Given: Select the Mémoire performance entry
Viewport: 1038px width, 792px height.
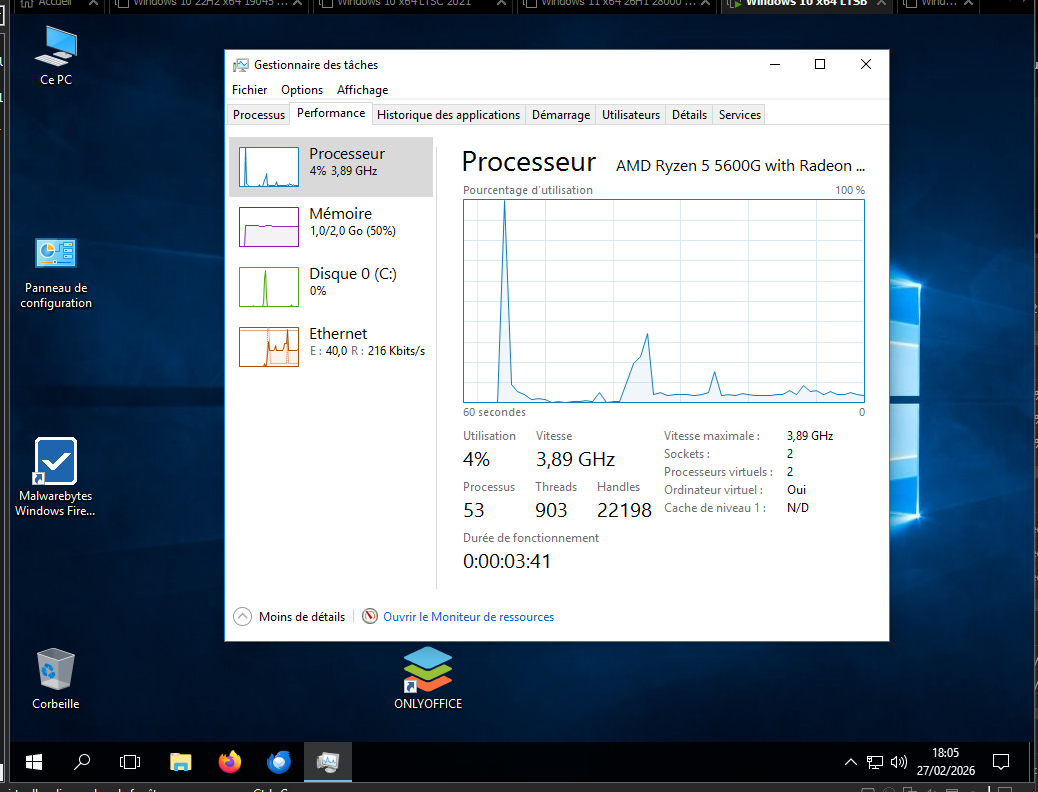Looking at the screenshot, I should pyautogui.click(x=331, y=226).
